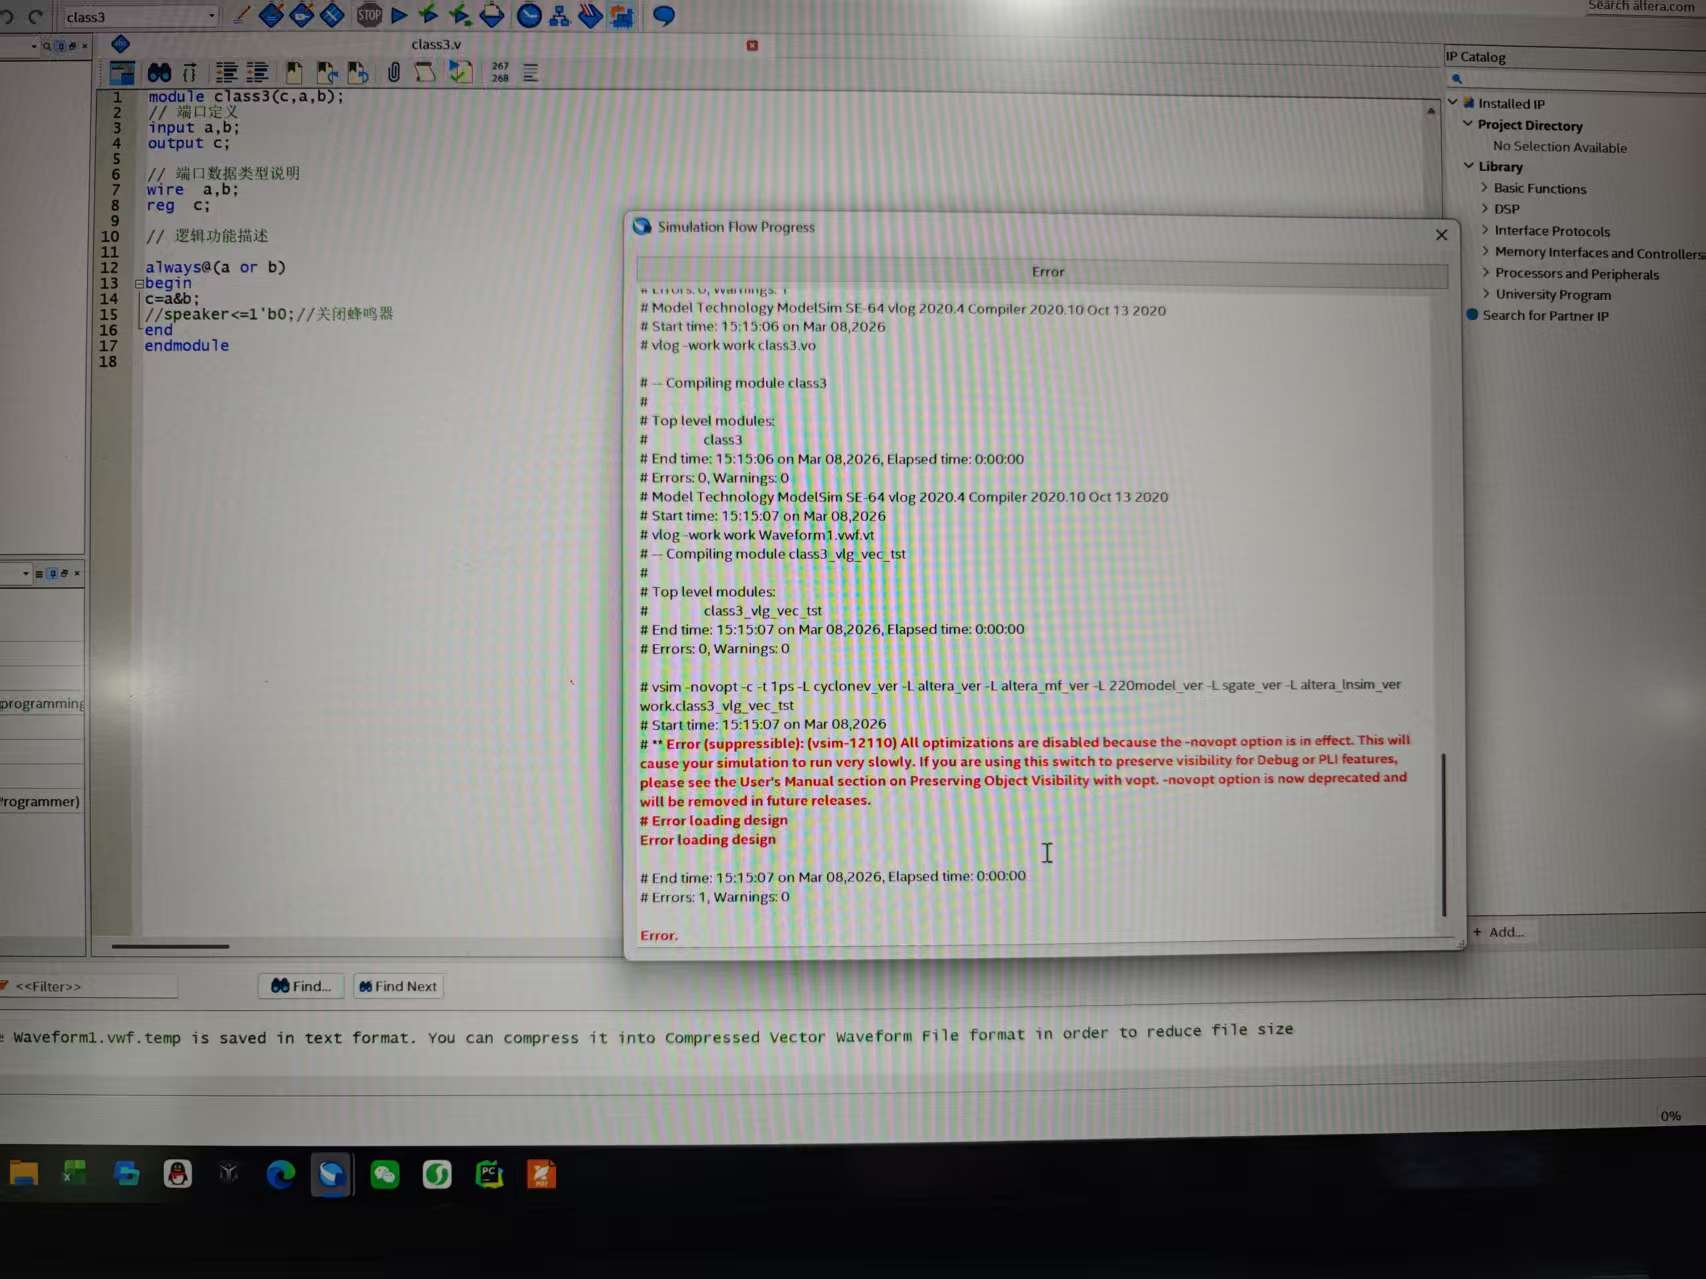
Task: Expand Memory Interfaces and Controllers
Action: click(x=1485, y=251)
